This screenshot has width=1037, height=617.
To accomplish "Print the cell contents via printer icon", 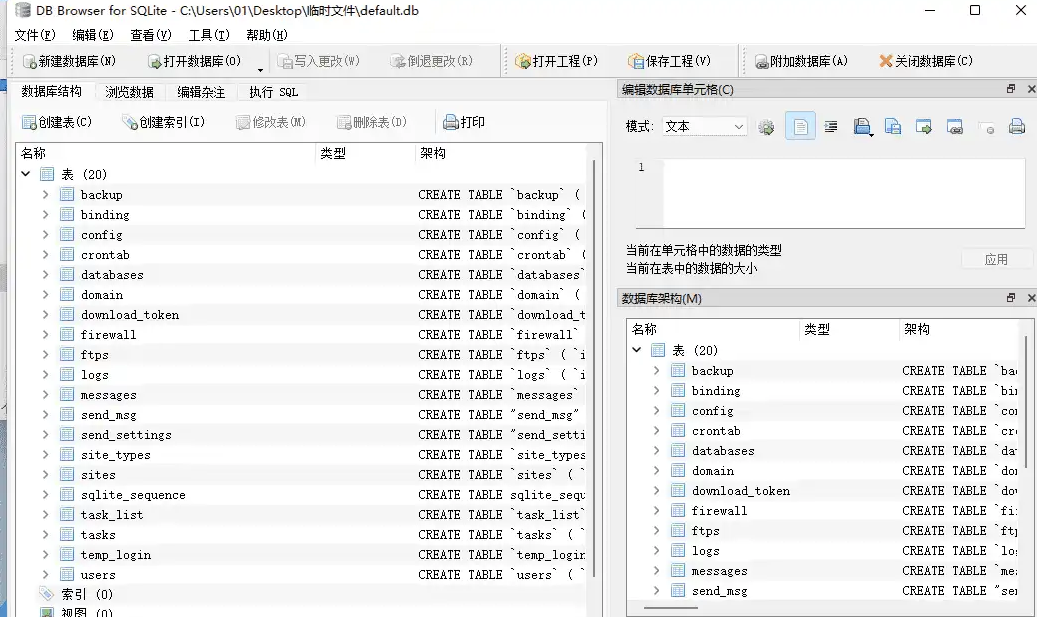I will [x=1016, y=126].
